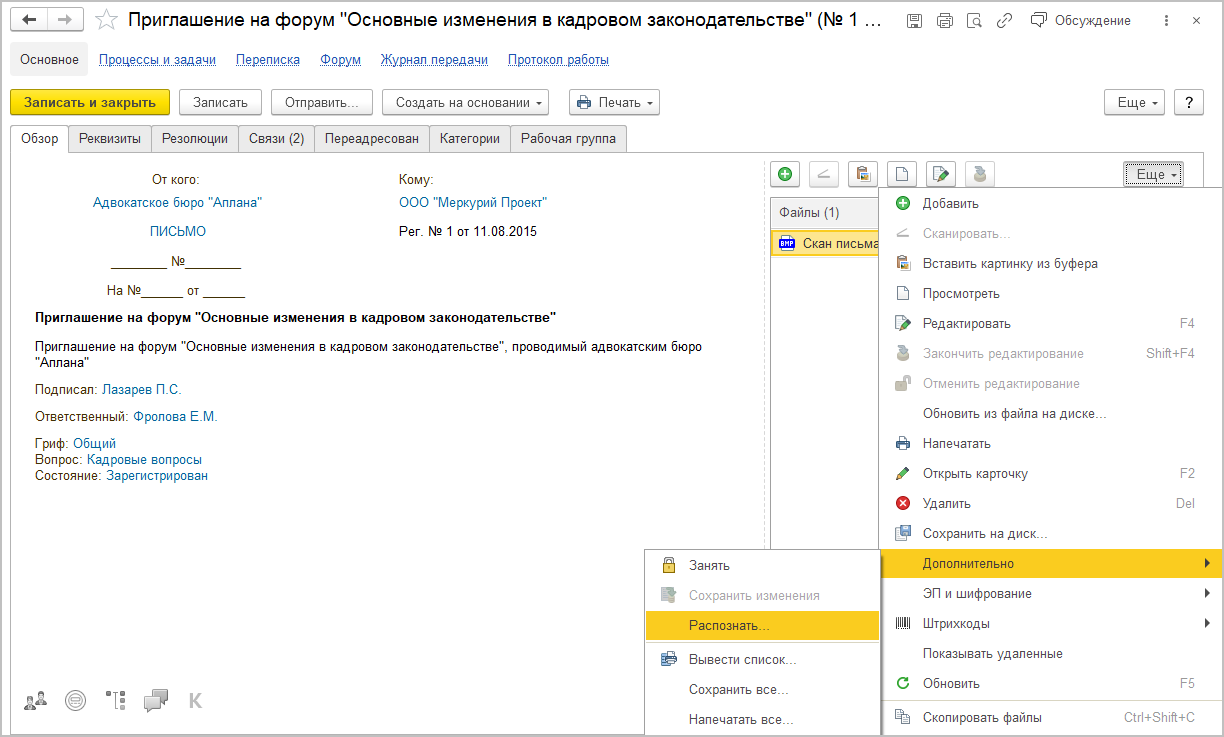Navigate back with the left arrow

pyautogui.click(x=29, y=20)
